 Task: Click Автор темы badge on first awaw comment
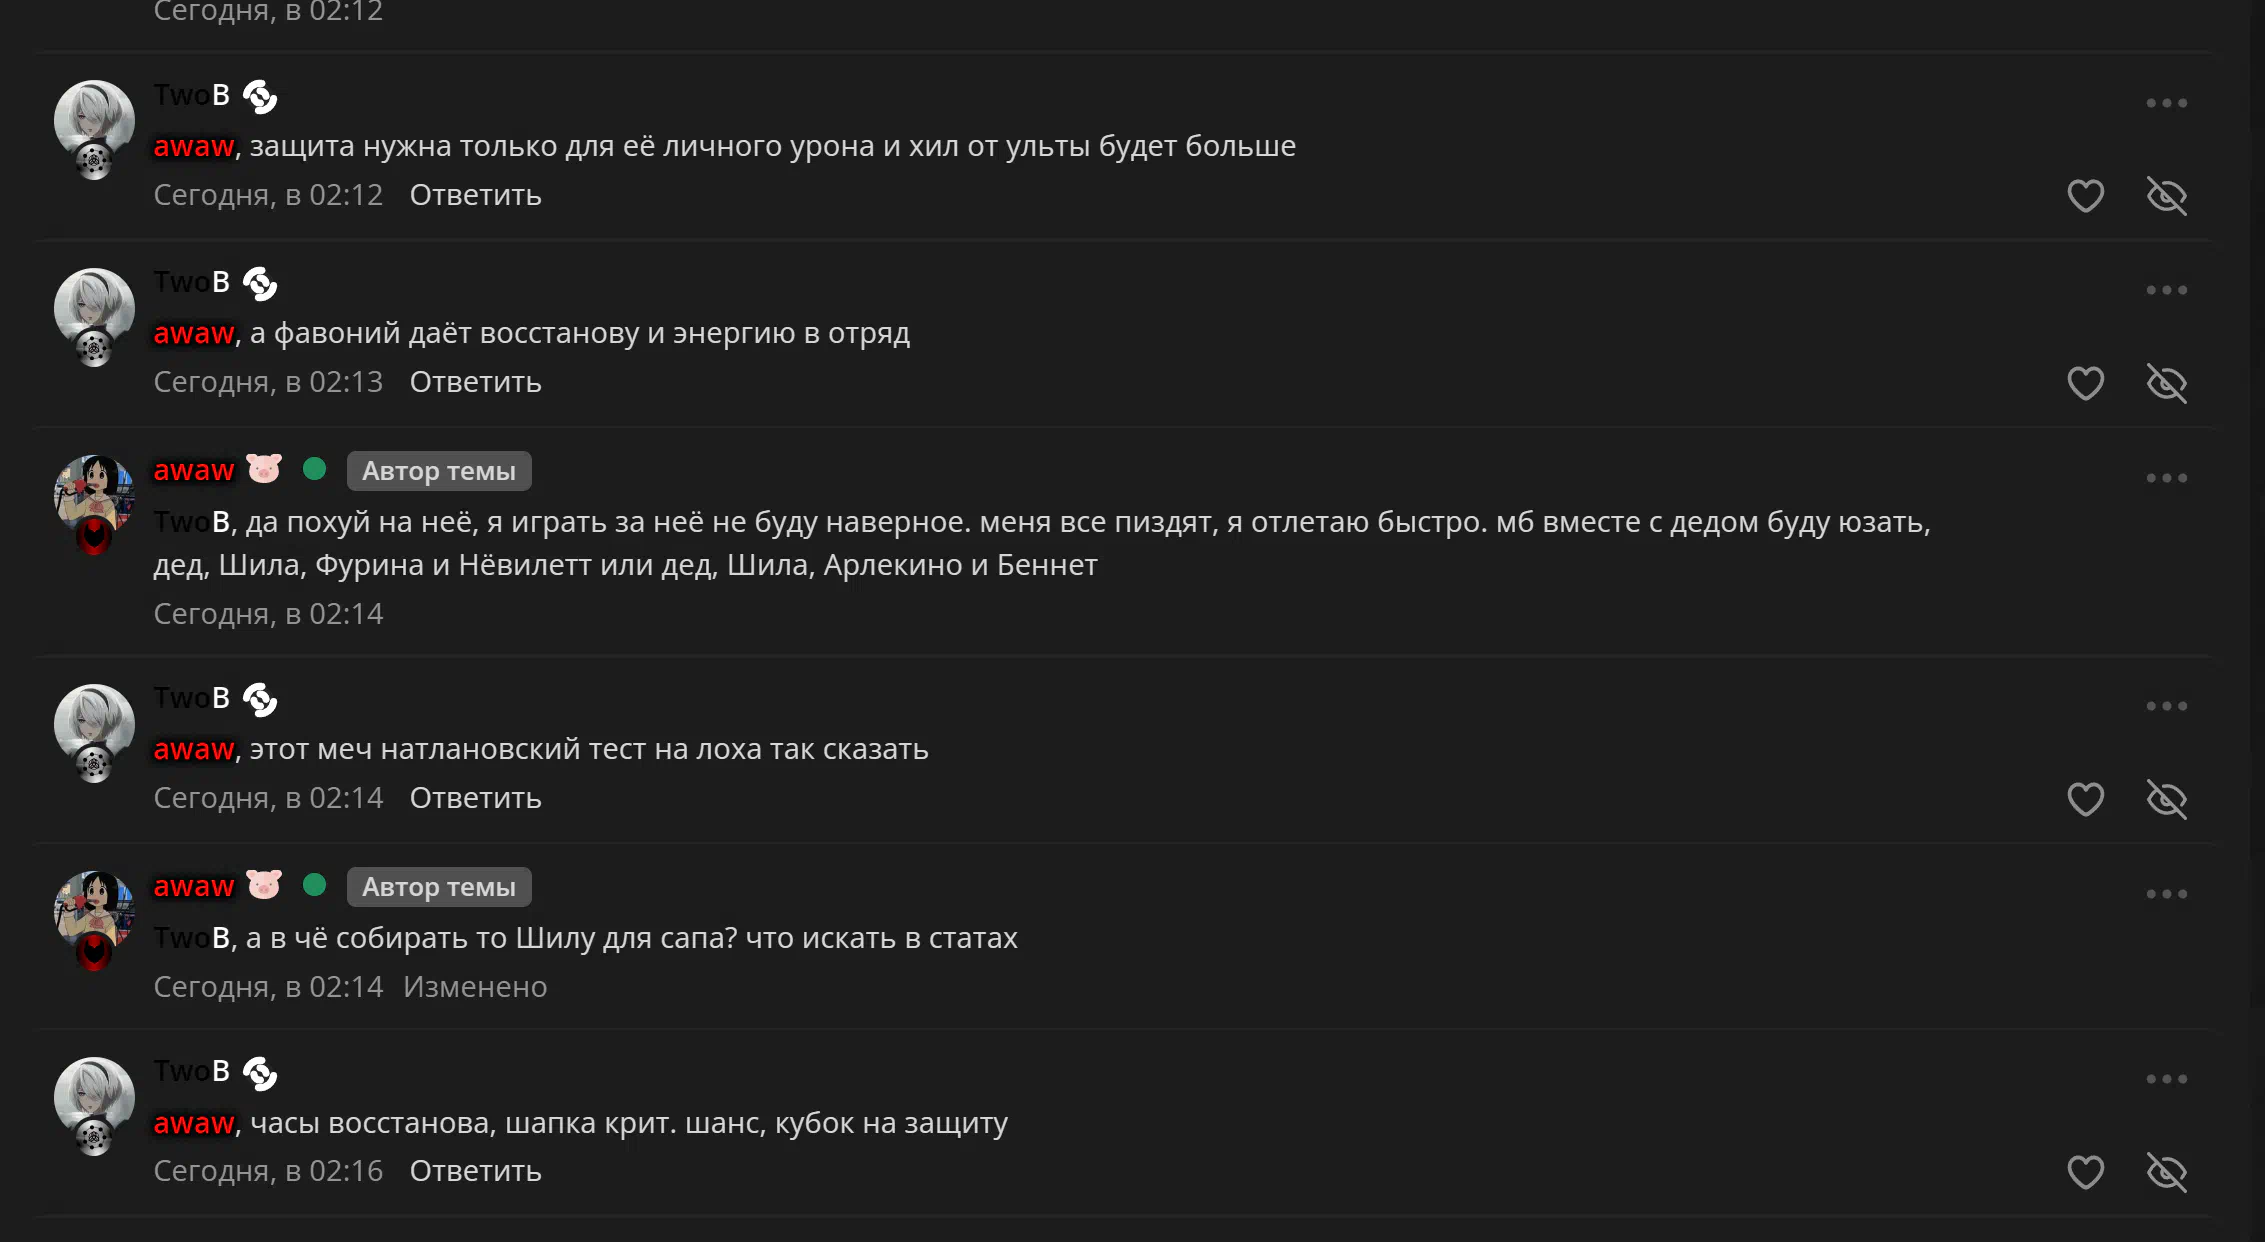439,471
